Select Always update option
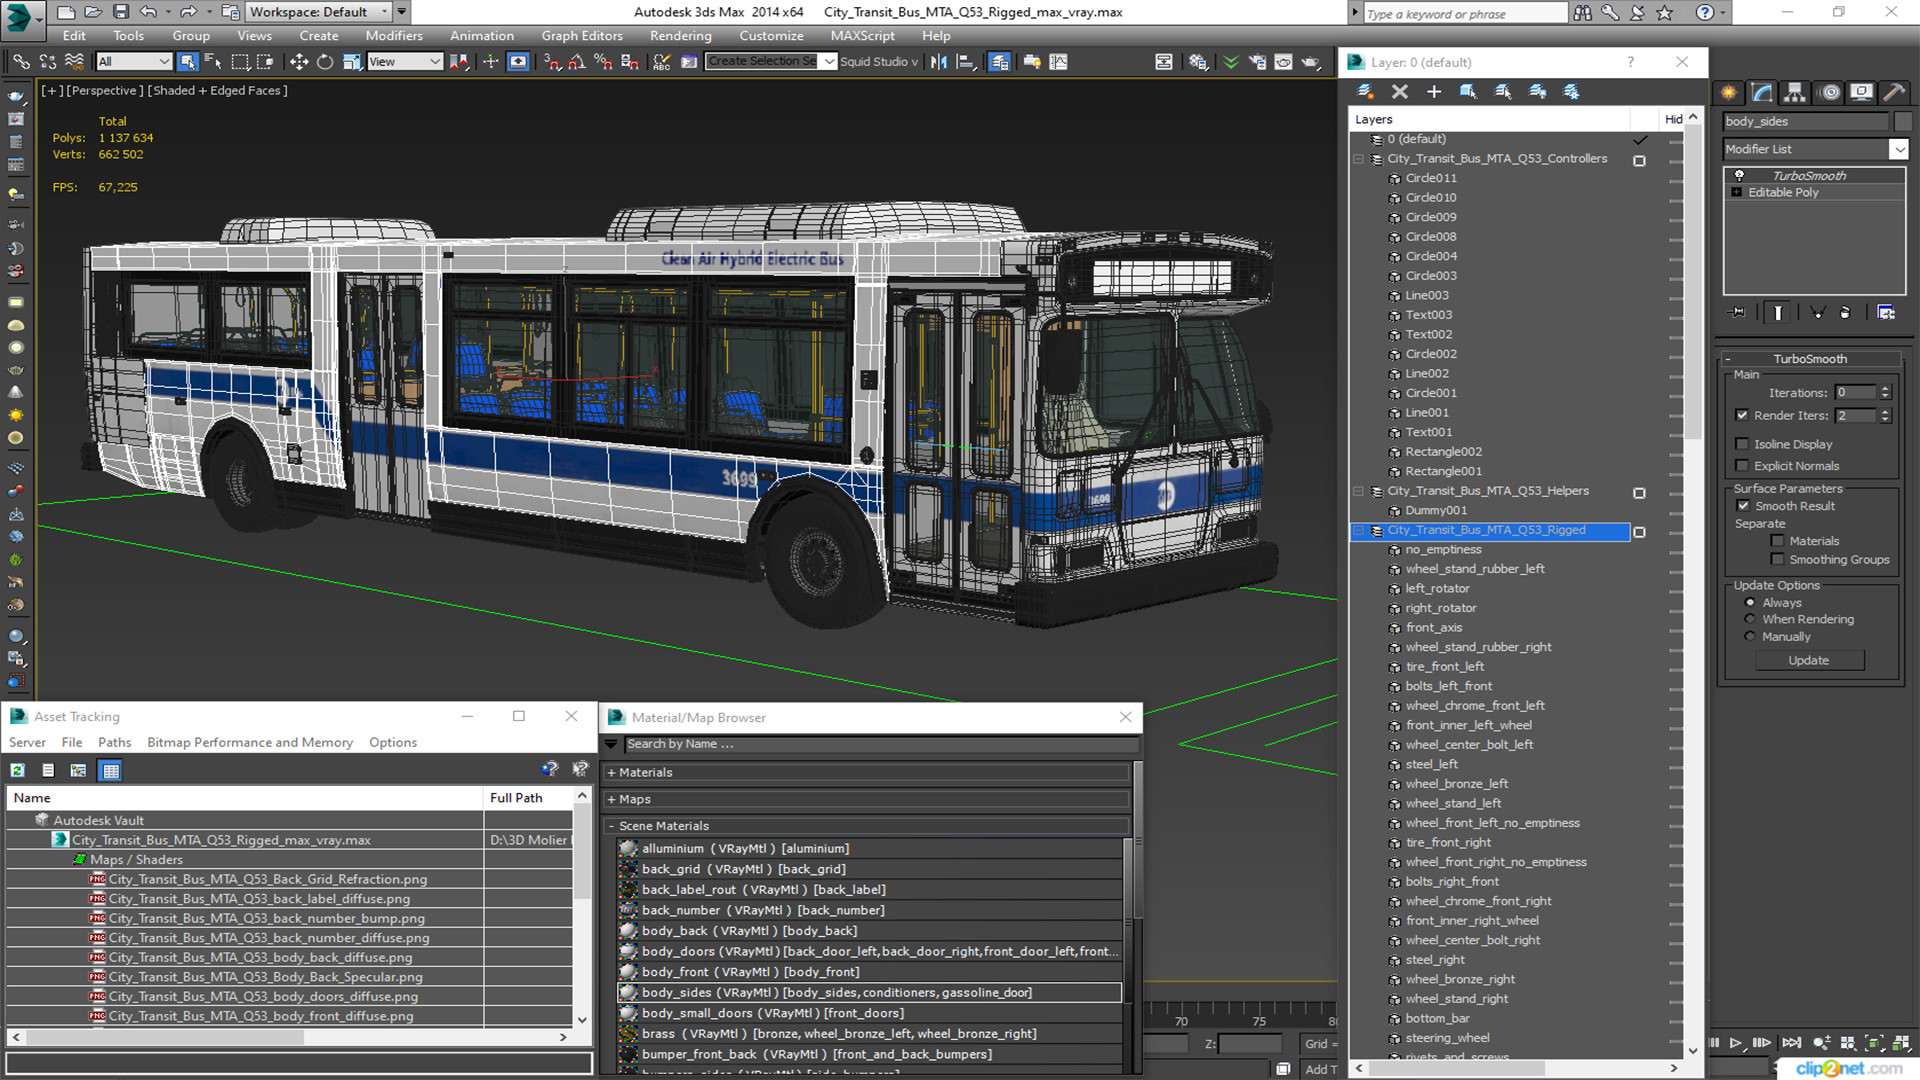Screen dimensions: 1920x1080 coord(1749,603)
